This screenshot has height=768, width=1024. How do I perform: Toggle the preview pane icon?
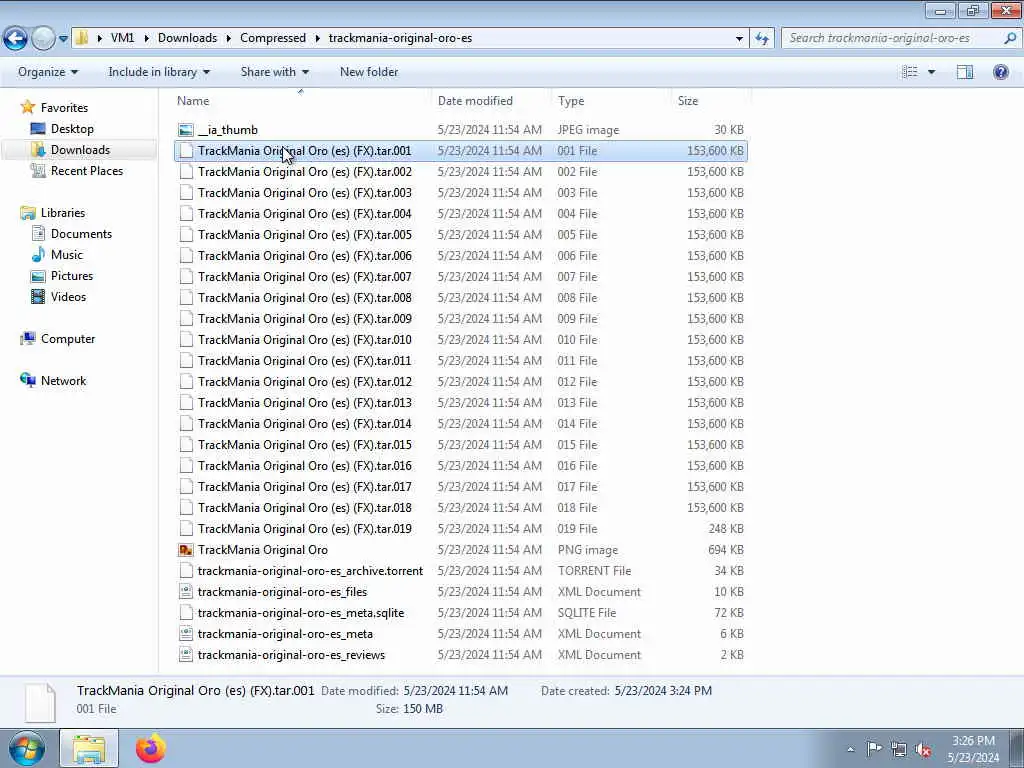point(965,72)
